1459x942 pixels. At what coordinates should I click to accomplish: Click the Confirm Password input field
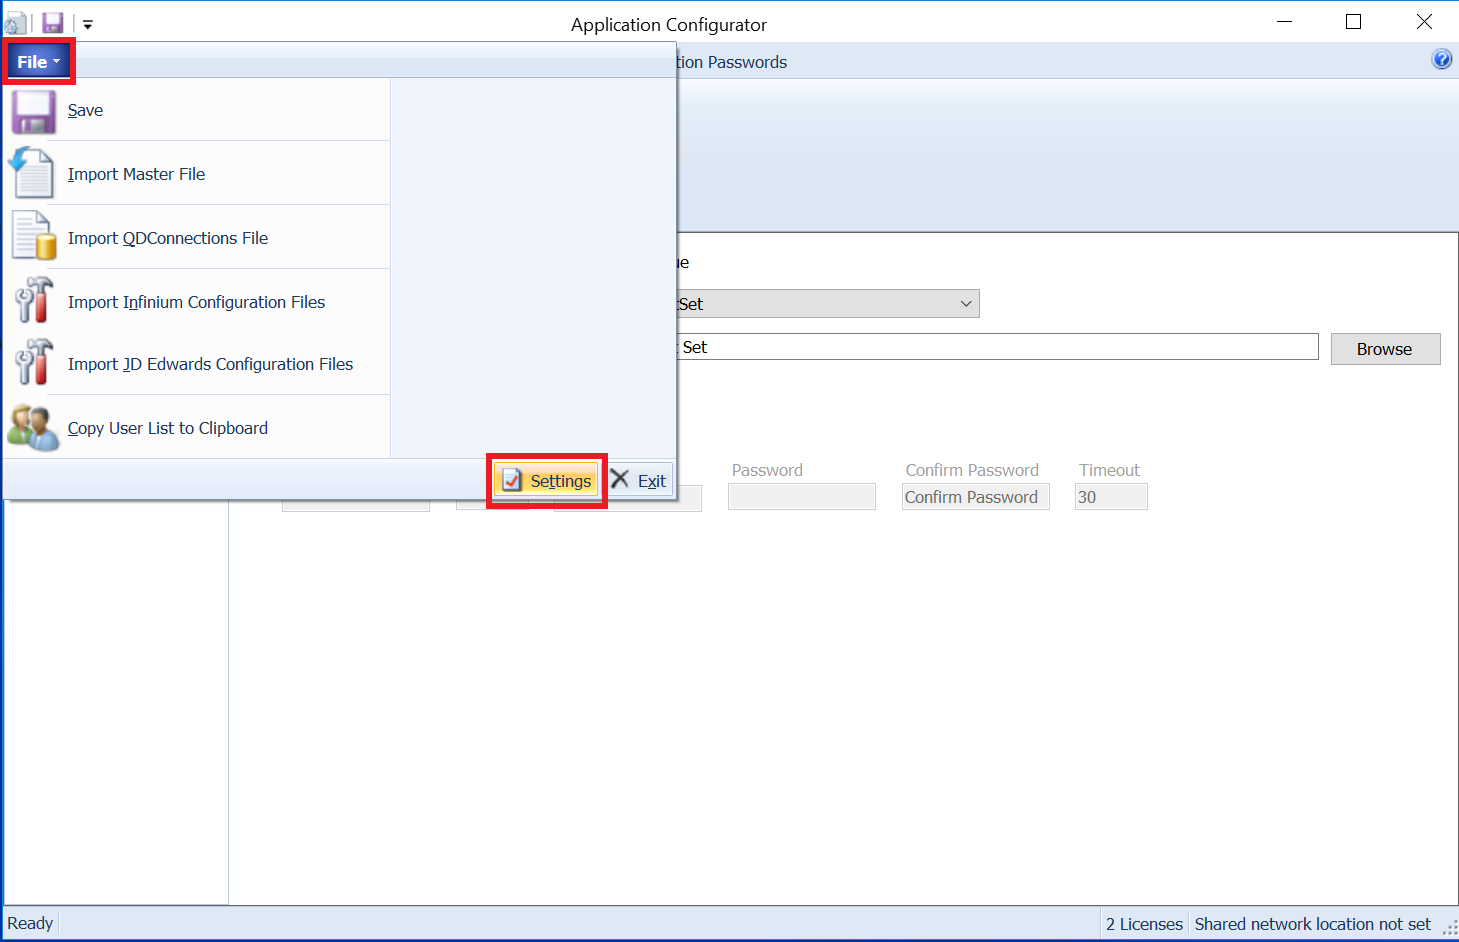coord(976,497)
